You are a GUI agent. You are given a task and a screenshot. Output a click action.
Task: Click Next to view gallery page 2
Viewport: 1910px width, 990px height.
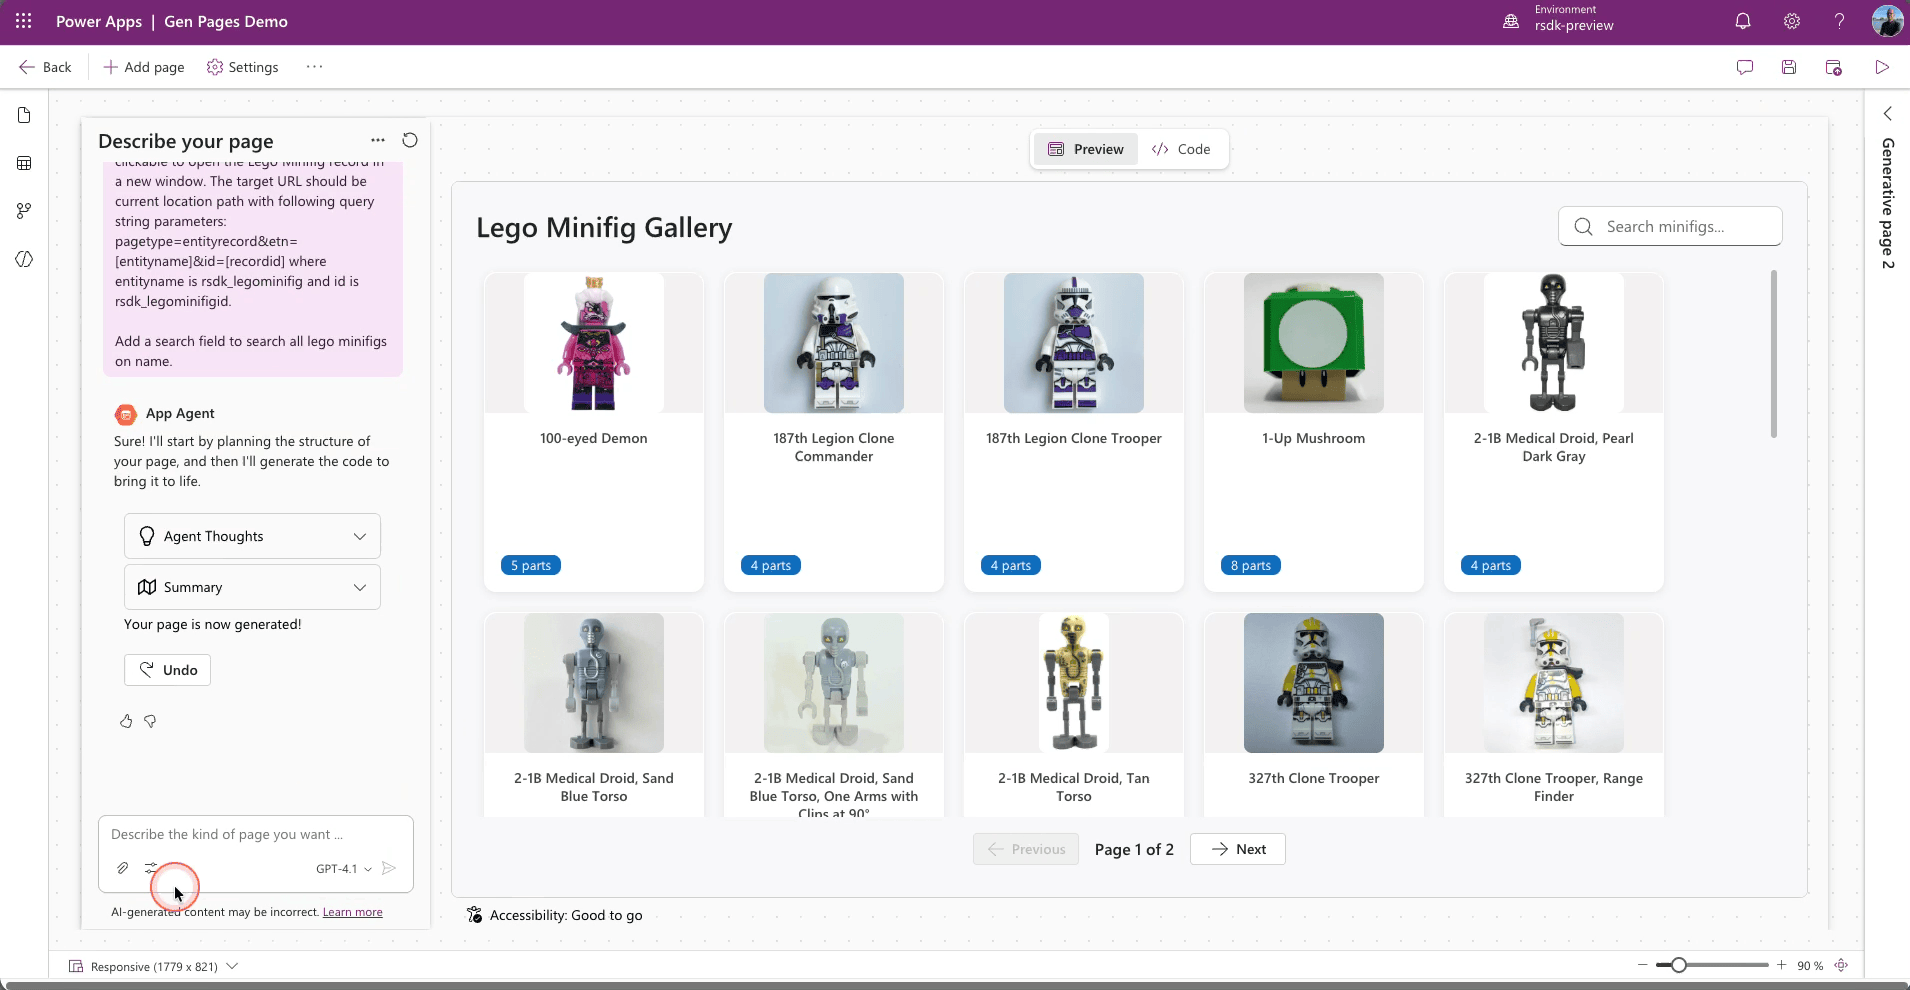[x=1236, y=848]
